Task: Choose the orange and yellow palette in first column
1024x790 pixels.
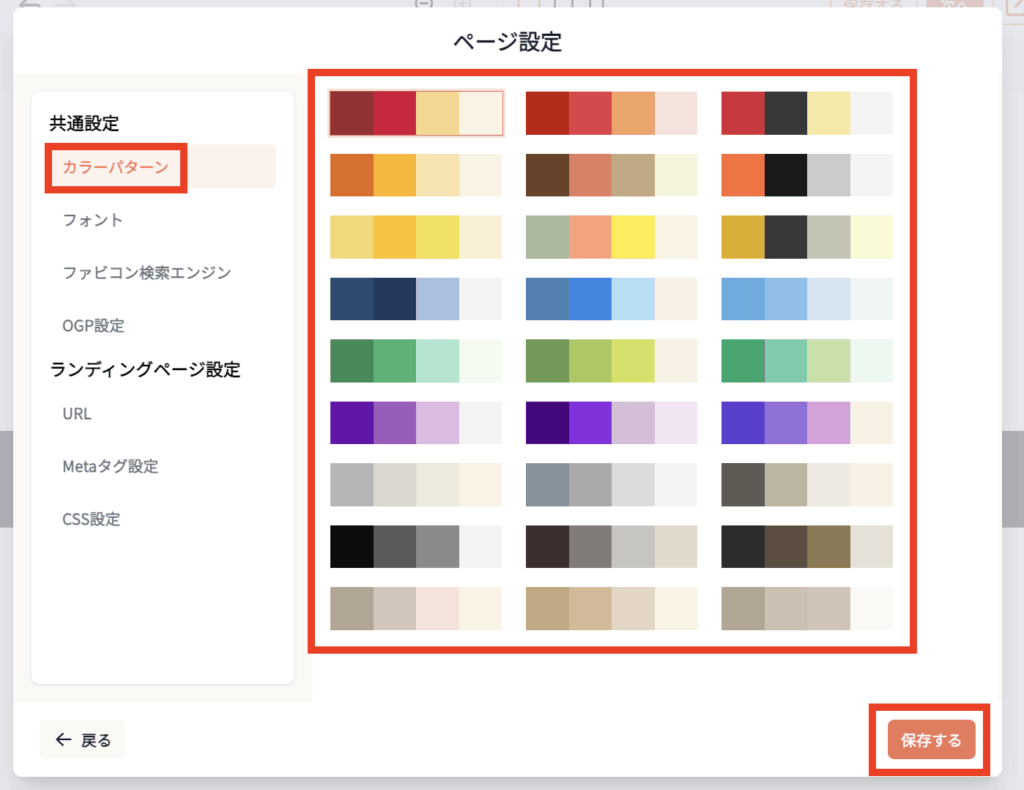Action: tap(416, 175)
